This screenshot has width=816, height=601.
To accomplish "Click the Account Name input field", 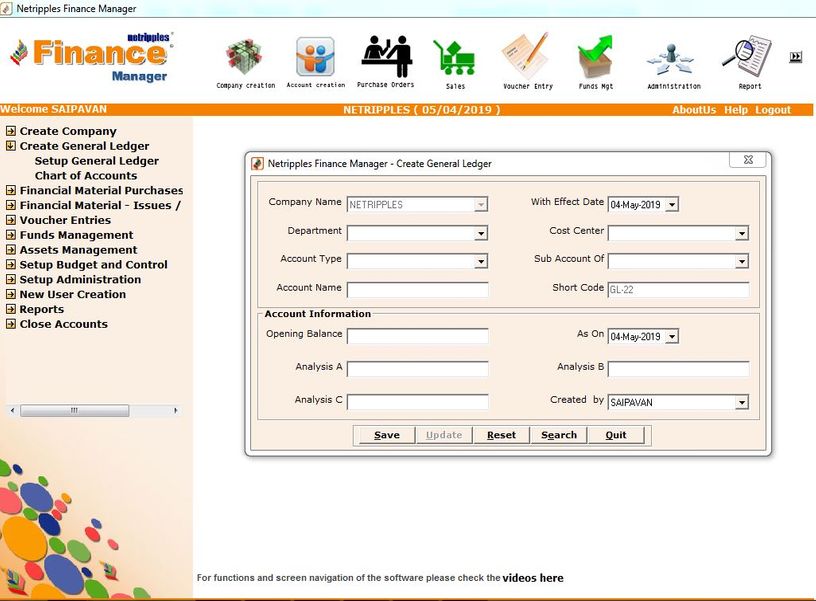I will coord(417,290).
